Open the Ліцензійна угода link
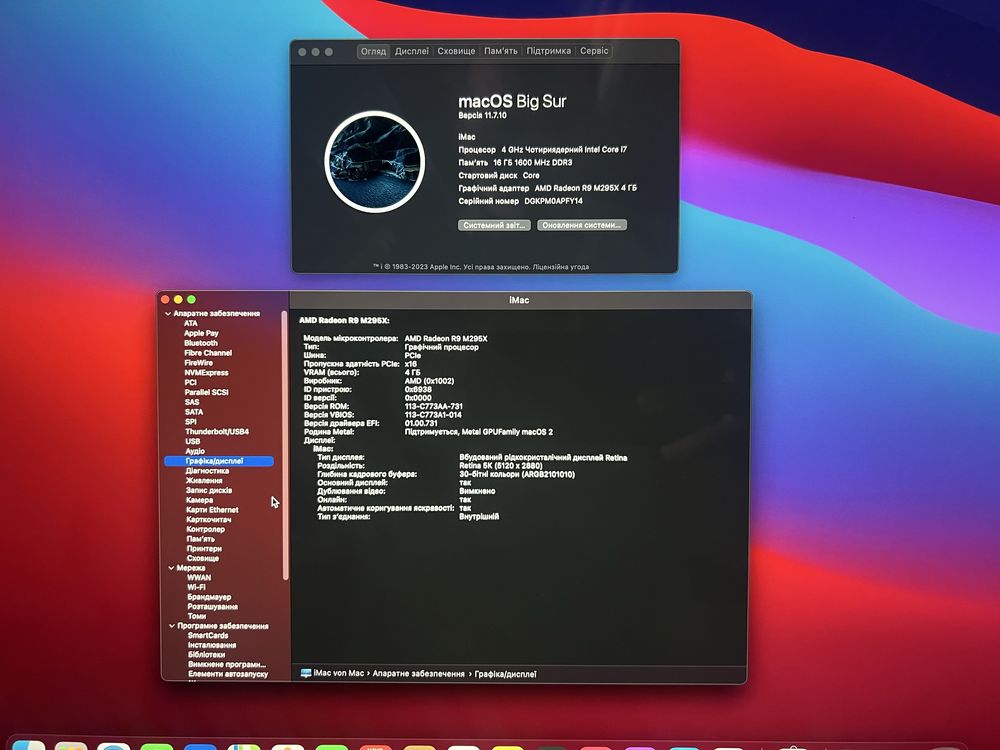1000x750 pixels. tap(561, 267)
